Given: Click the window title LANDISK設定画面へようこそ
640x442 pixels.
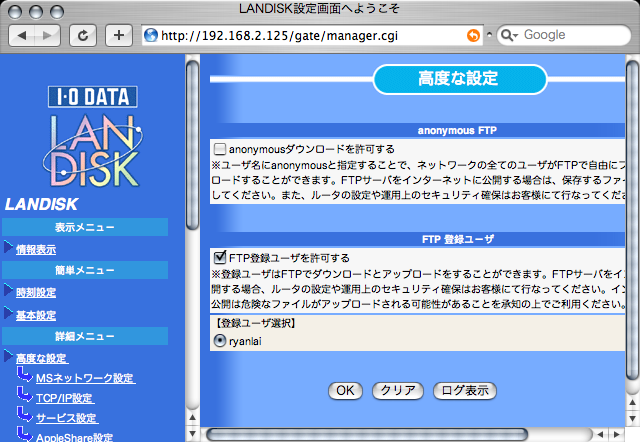Looking at the screenshot, I should pos(319,9).
